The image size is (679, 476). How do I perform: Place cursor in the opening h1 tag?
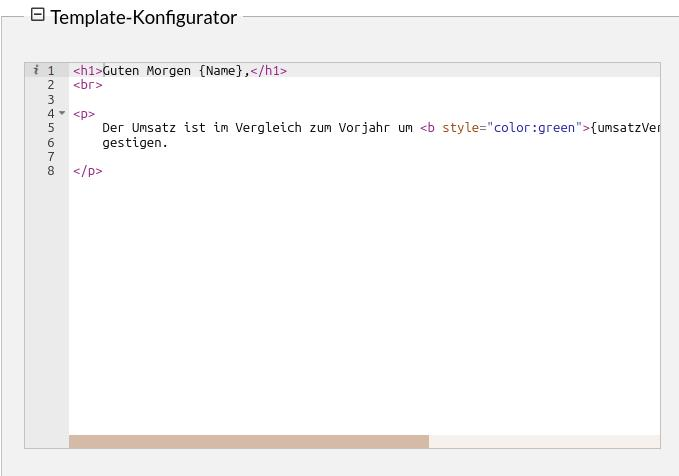pyautogui.click(x=87, y=71)
